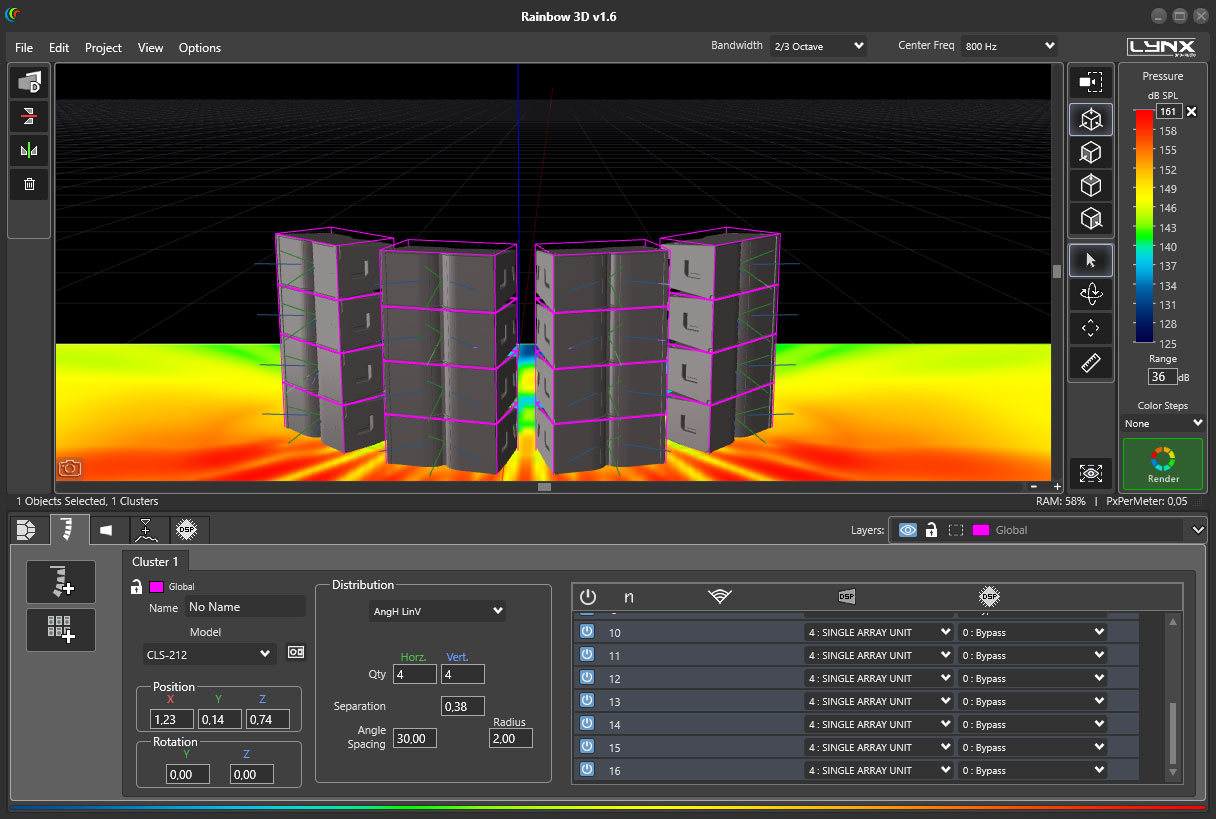Toggle the layer visibility eye icon
The image size is (1216, 819).
click(x=907, y=530)
